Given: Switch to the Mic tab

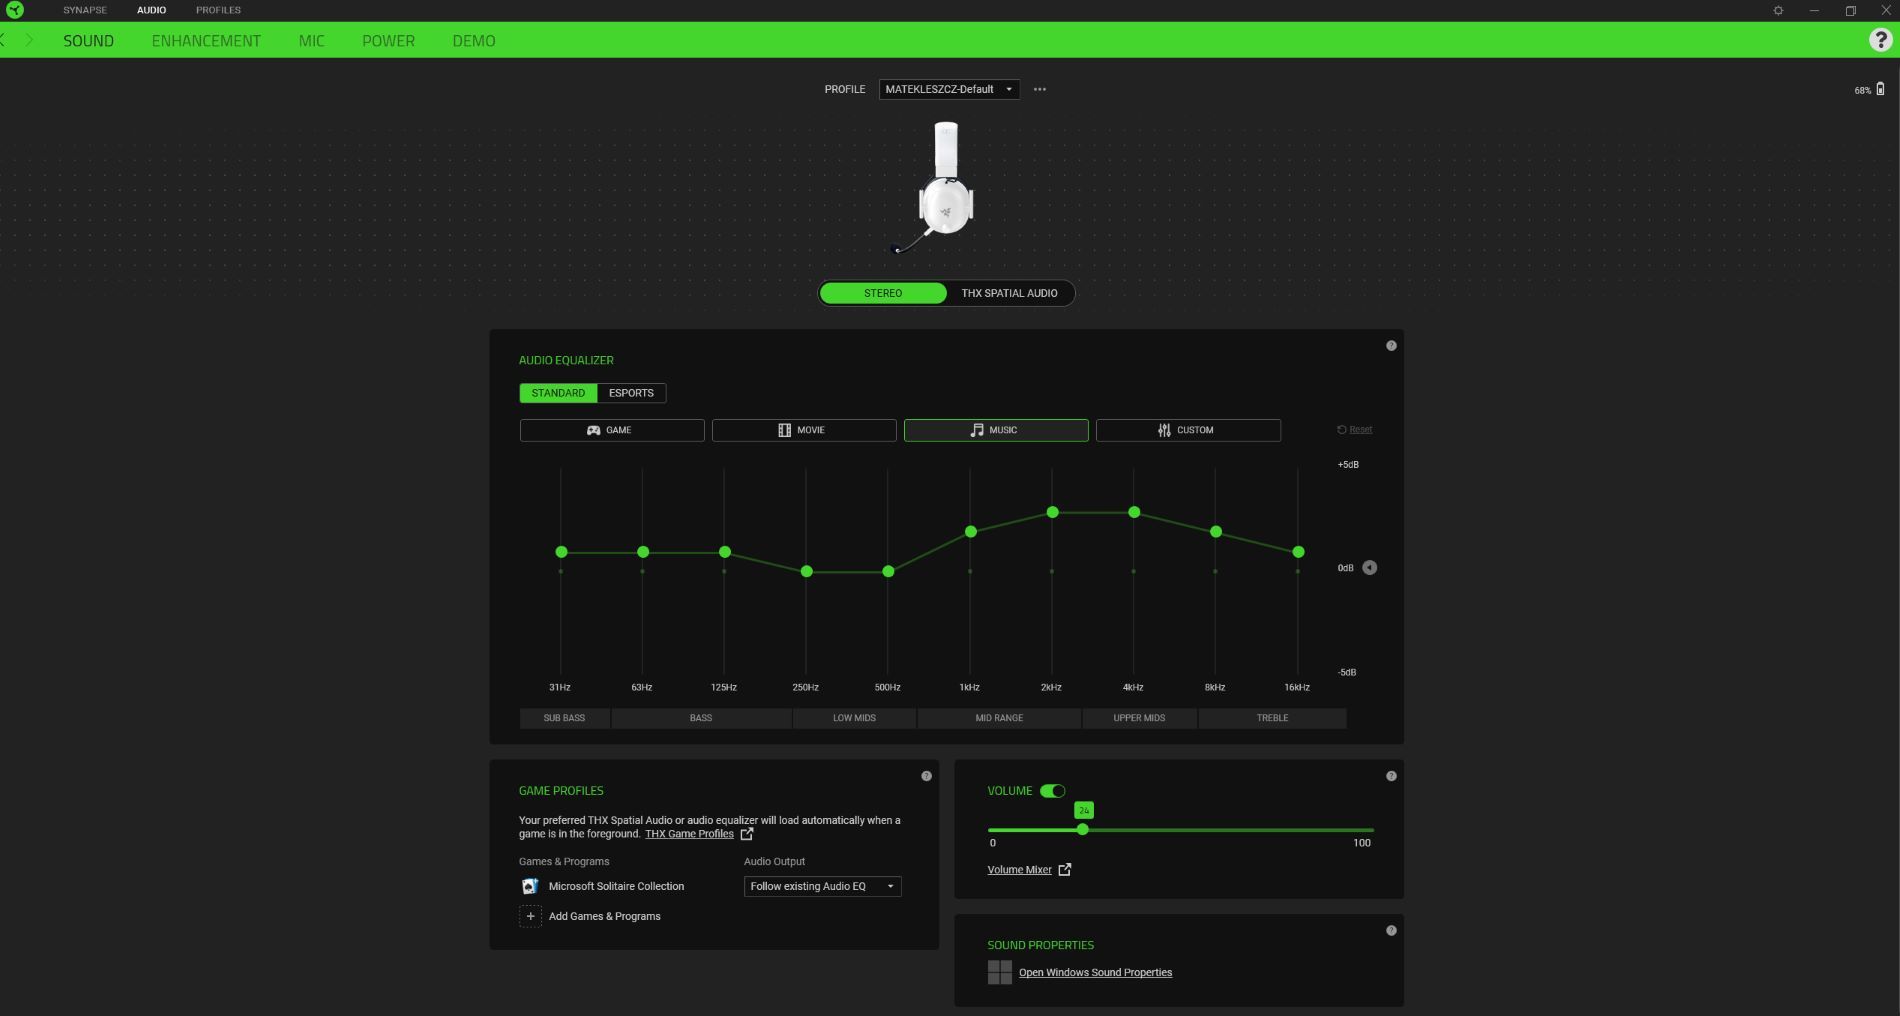Looking at the screenshot, I should [x=311, y=41].
